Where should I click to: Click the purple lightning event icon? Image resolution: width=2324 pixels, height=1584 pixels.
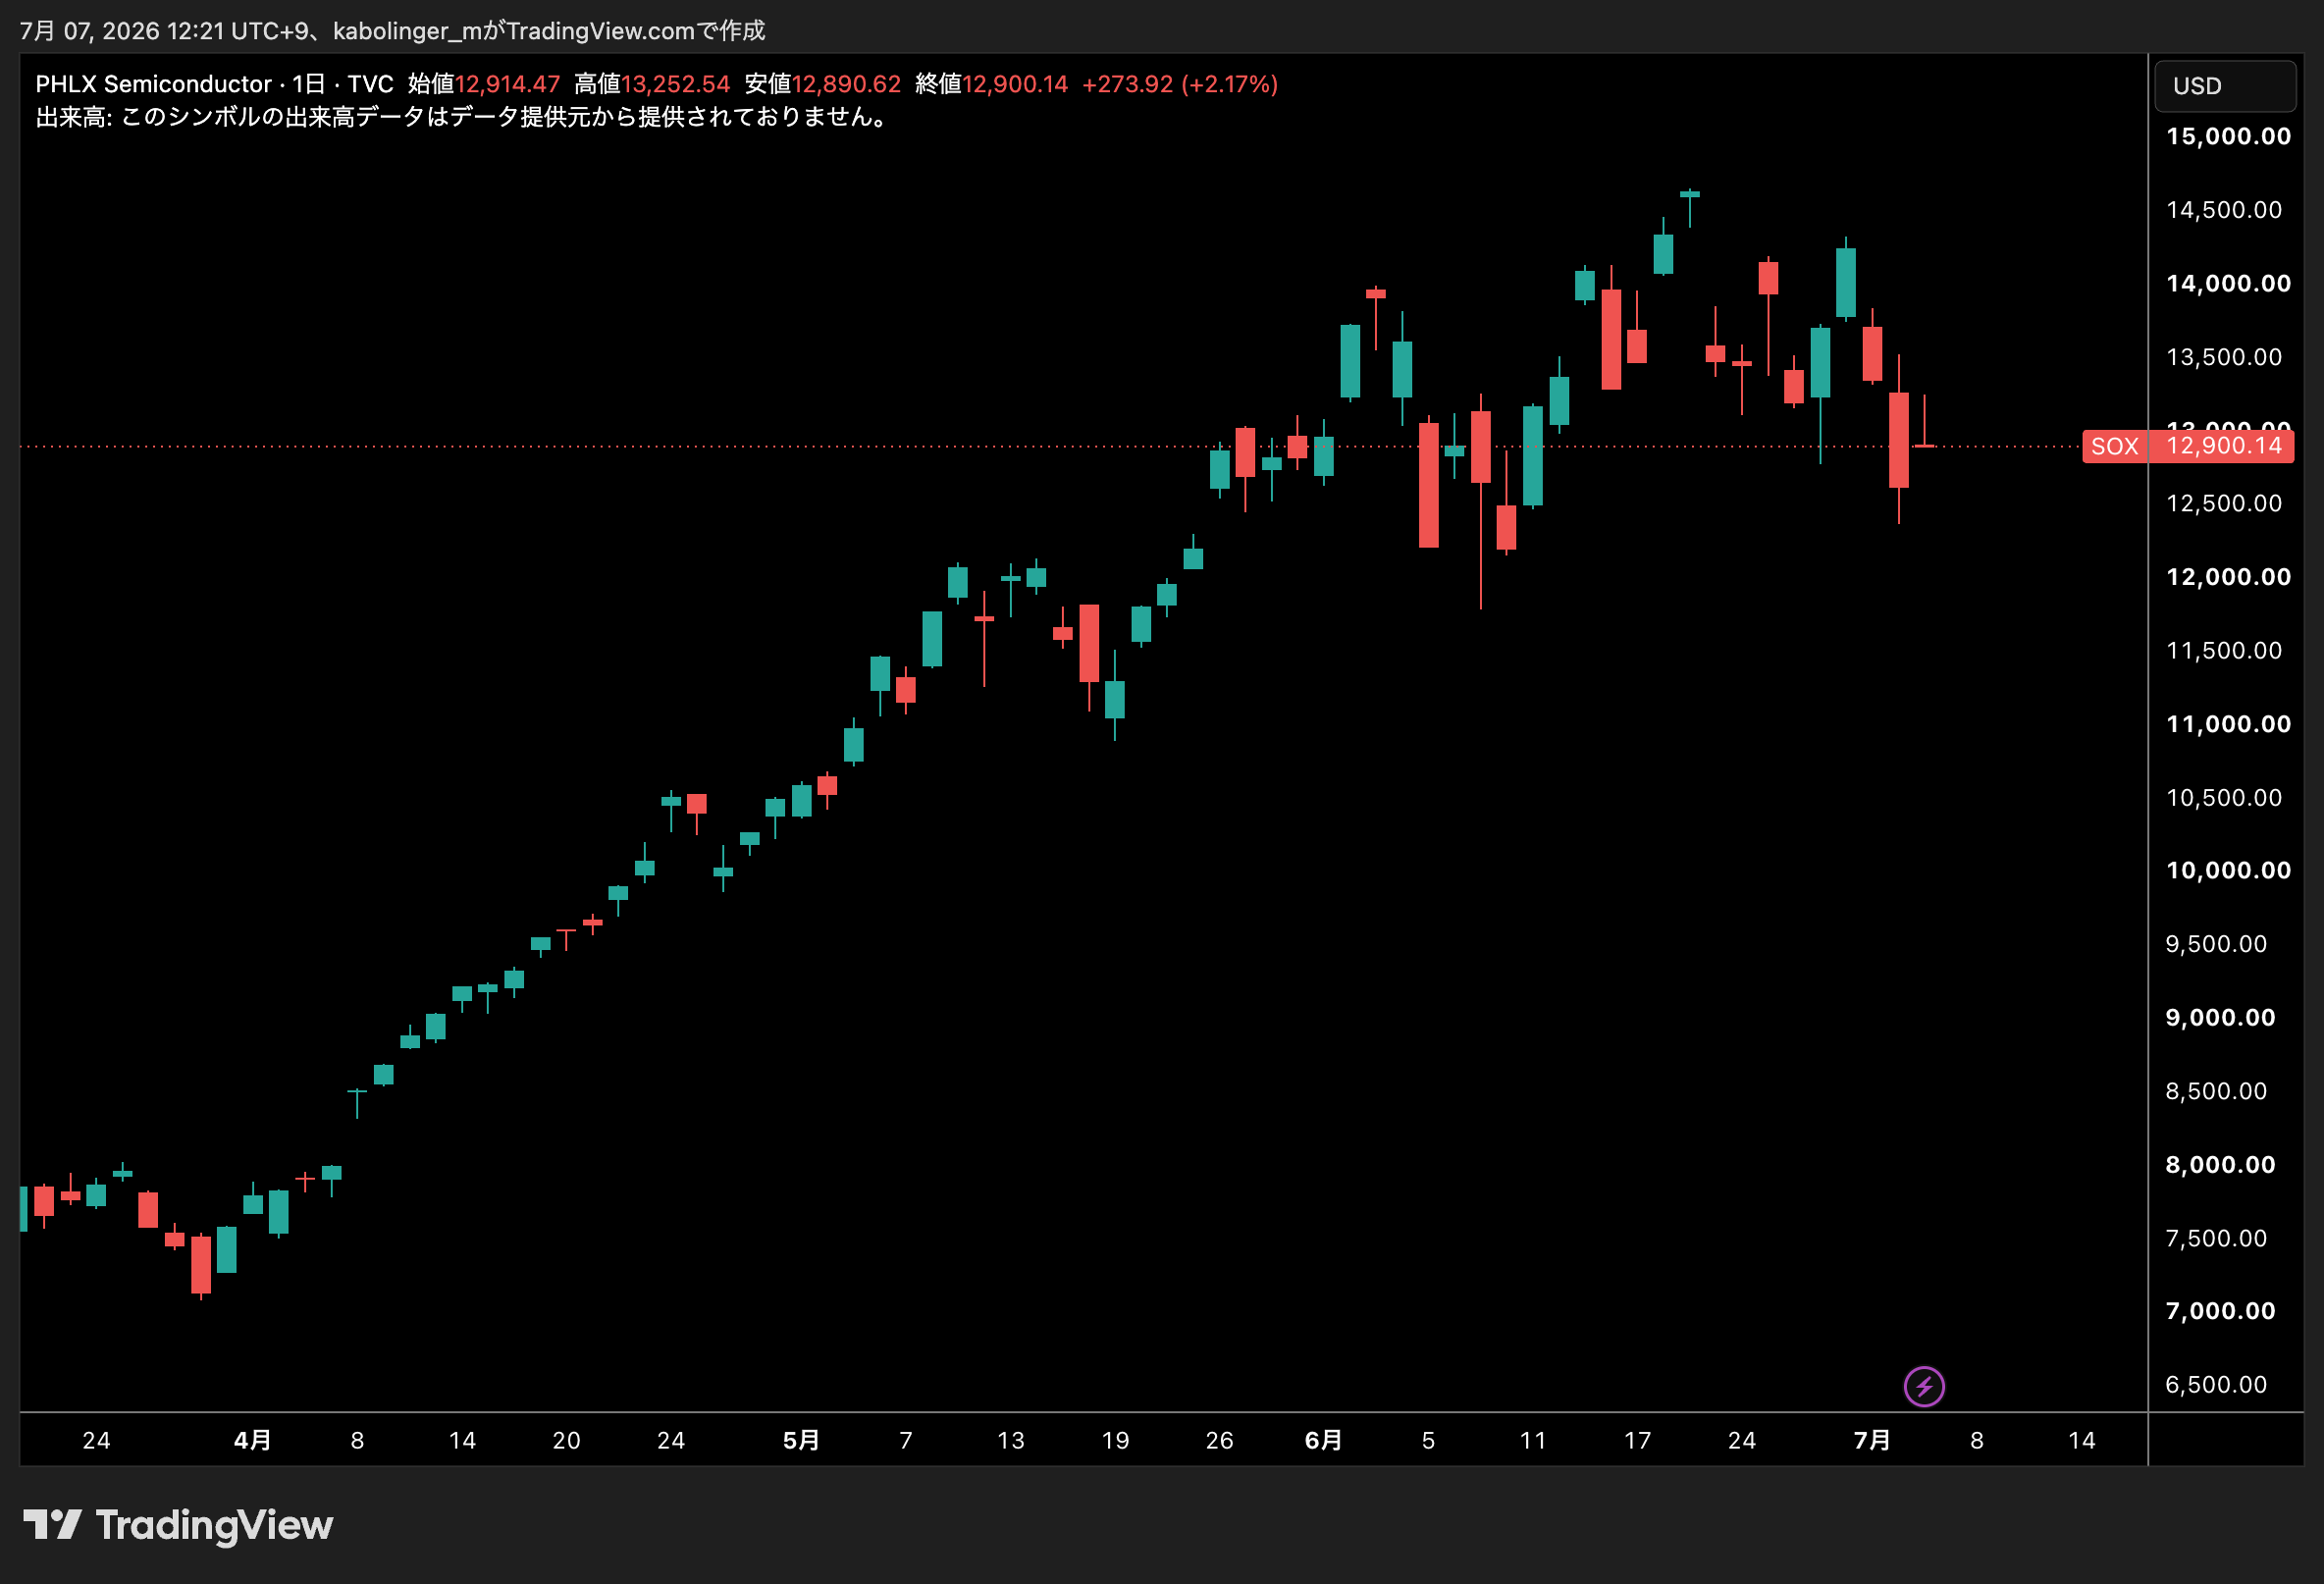[1924, 1386]
